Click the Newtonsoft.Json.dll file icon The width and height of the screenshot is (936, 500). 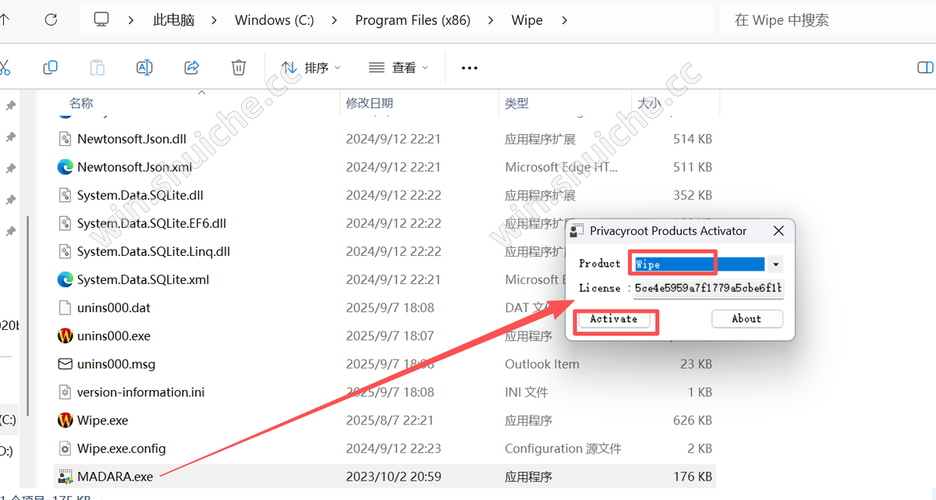pos(64,139)
